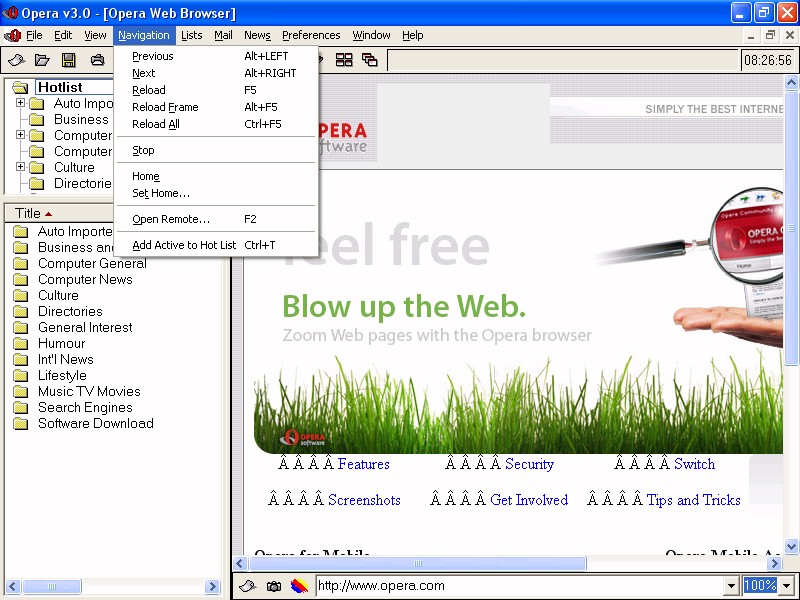Click the hotlist panel's scroll right arrow

(212, 586)
